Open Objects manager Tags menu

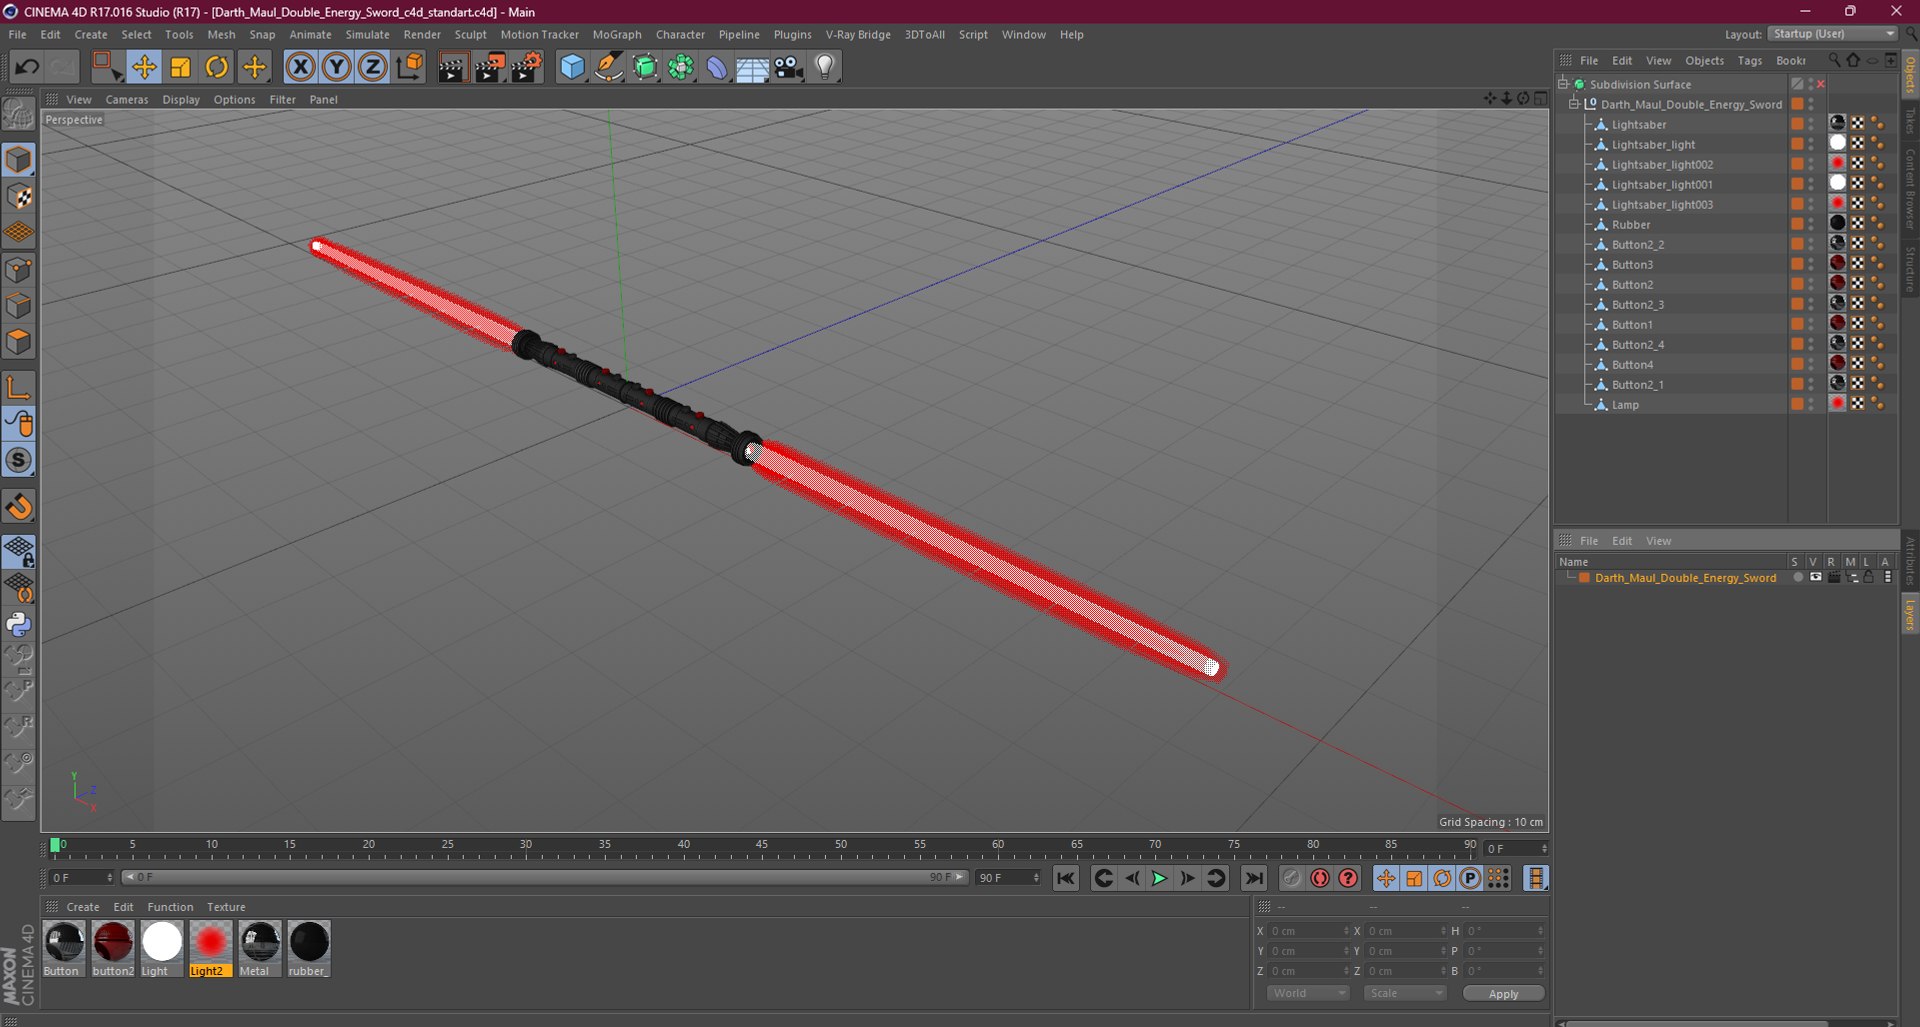click(x=1749, y=60)
